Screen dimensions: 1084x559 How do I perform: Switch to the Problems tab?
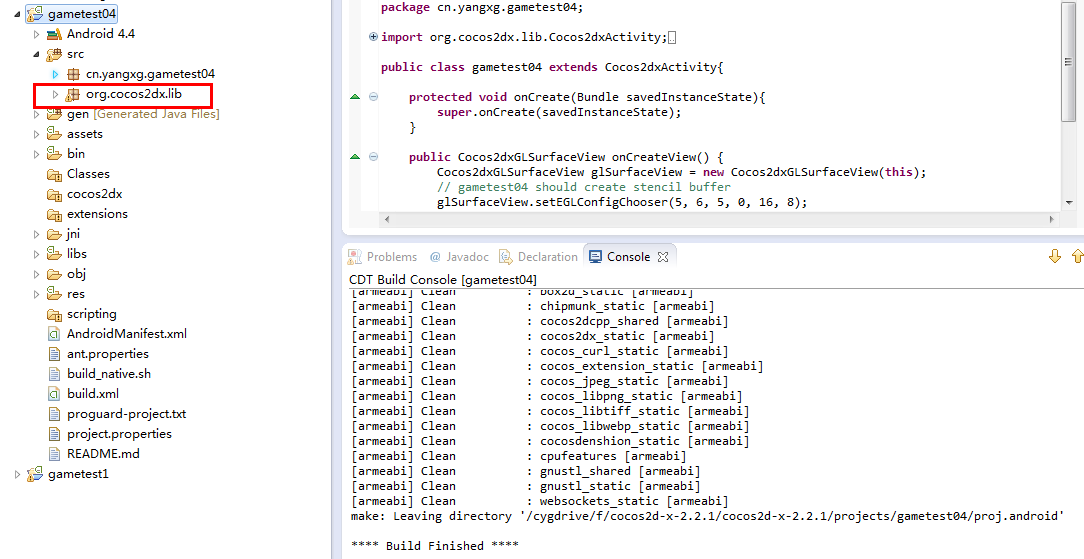click(x=383, y=256)
